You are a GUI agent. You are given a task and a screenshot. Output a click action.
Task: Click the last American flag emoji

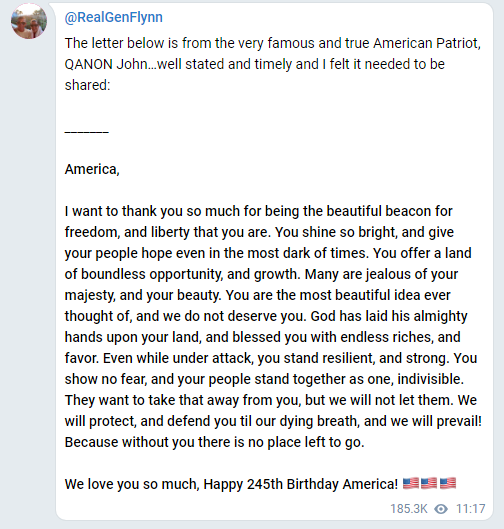pyautogui.click(x=448, y=483)
